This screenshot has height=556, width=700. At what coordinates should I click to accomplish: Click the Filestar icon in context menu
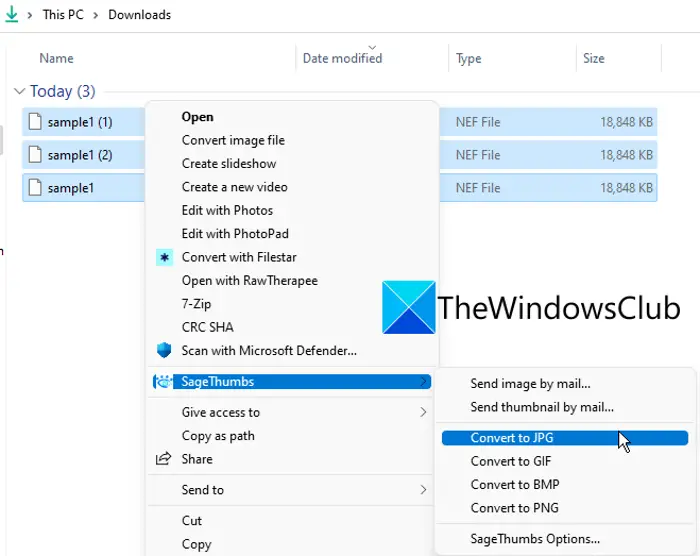(x=165, y=257)
